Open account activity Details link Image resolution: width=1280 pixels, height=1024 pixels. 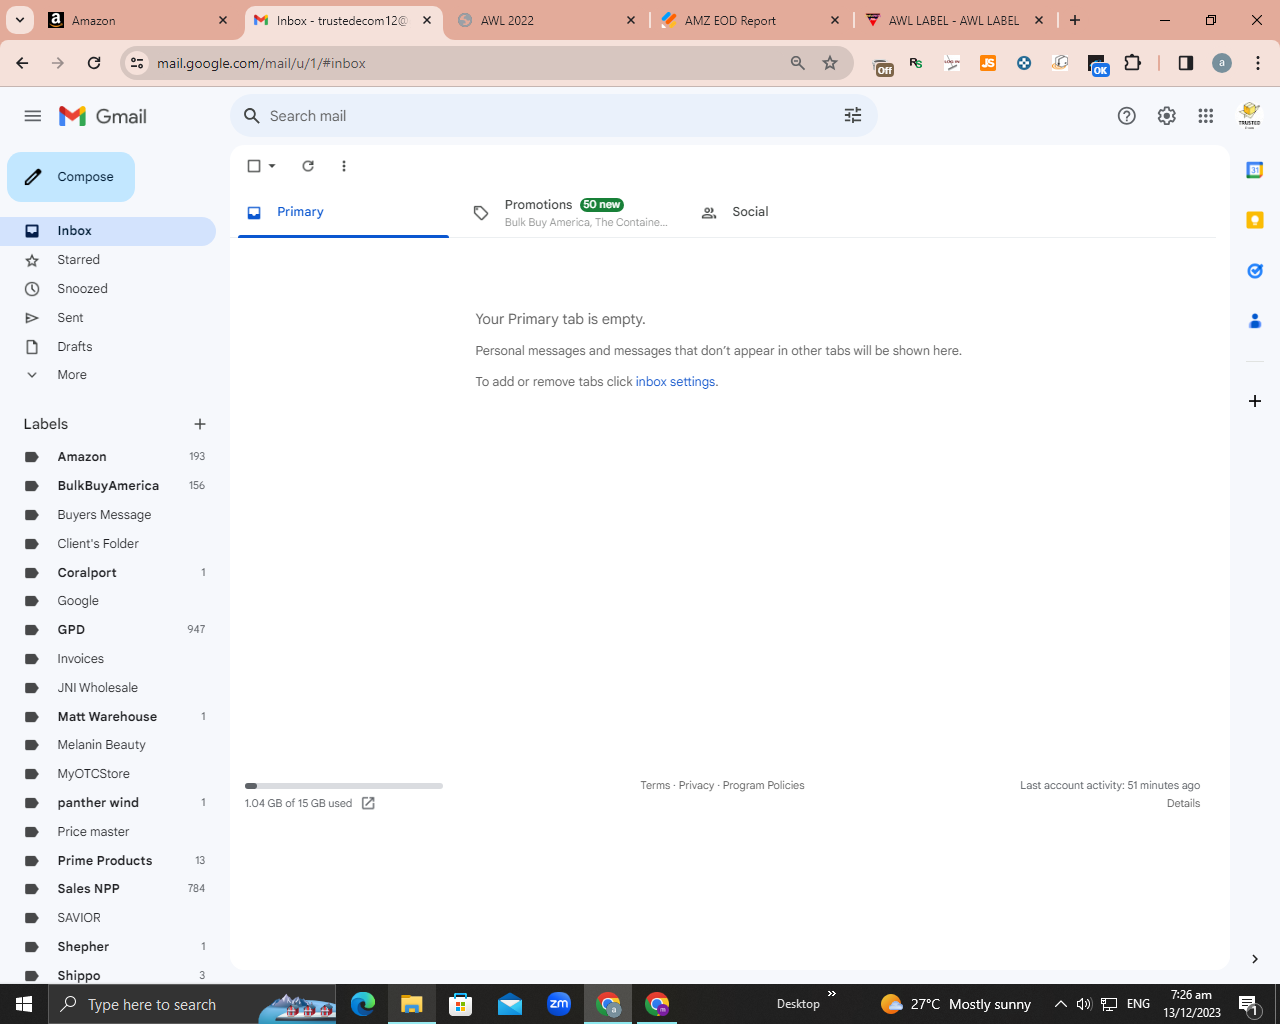tap(1183, 804)
